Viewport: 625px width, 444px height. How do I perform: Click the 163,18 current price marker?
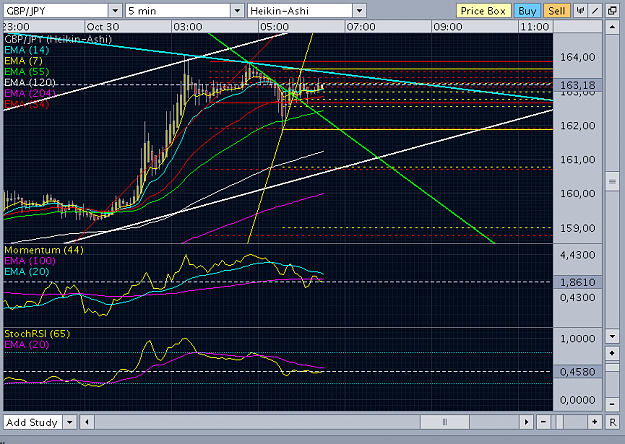[x=578, y=85]
